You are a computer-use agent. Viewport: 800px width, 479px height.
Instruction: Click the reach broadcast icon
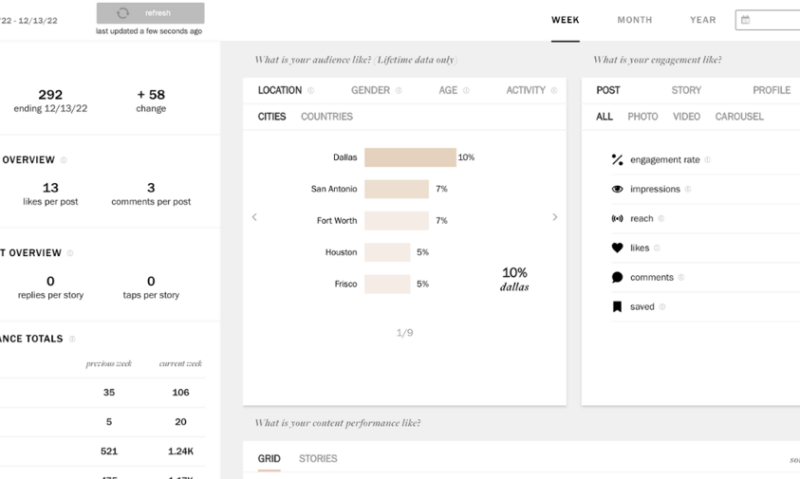(x=617, y=218)
